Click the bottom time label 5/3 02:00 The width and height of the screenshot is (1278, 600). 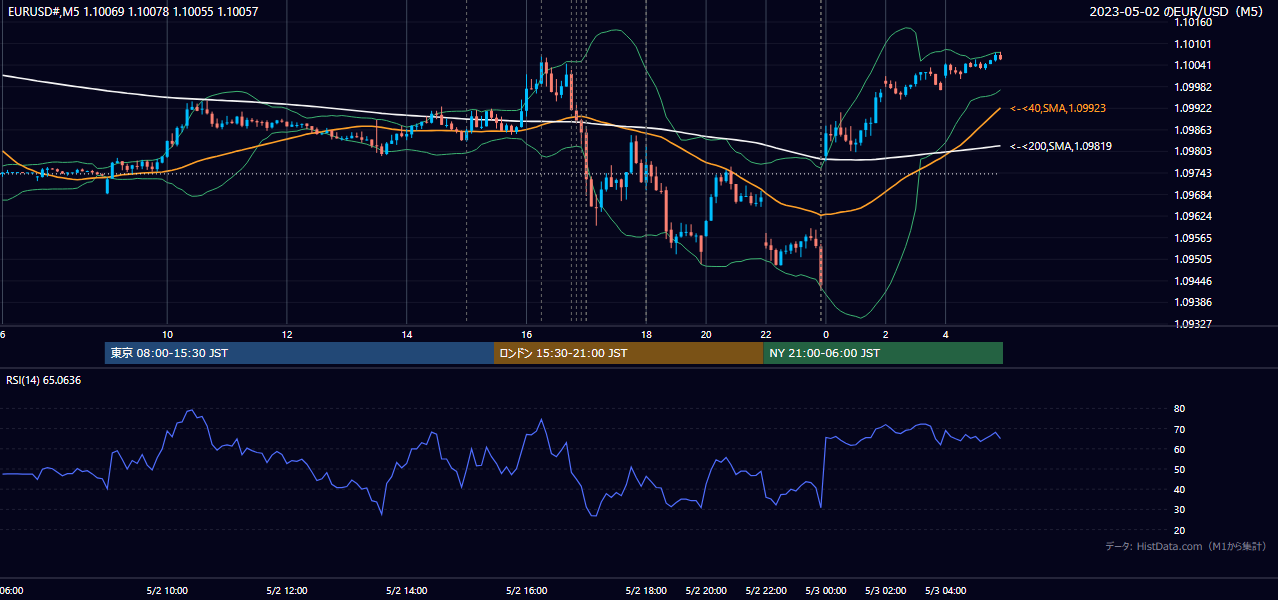(886, 591)
